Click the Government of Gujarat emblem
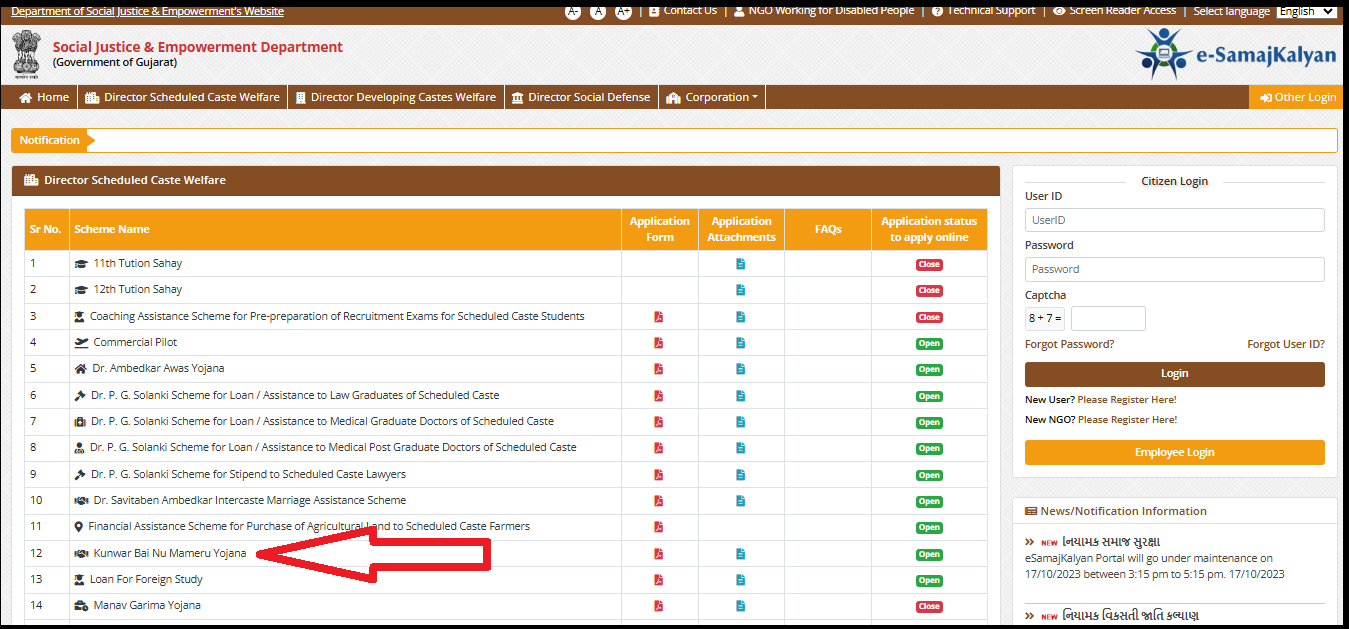Screen dimensions: 1349x629 pos(27,54)
